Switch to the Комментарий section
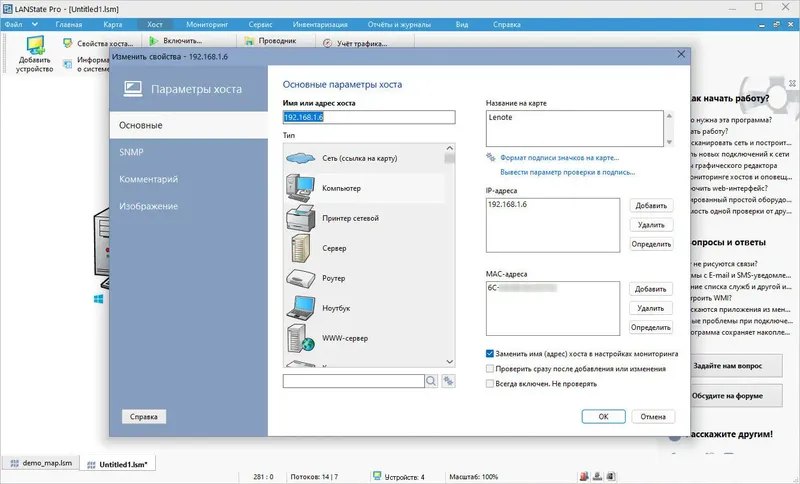The width and height of the screenshot is (800, 484). tap(189, 179)
